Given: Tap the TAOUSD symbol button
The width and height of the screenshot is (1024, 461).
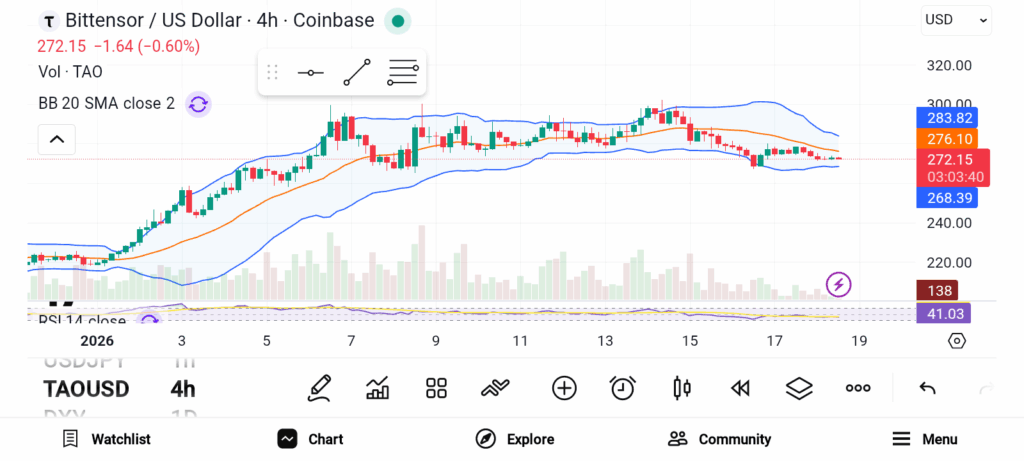Looking at the screenshot, I should (86, 388).
